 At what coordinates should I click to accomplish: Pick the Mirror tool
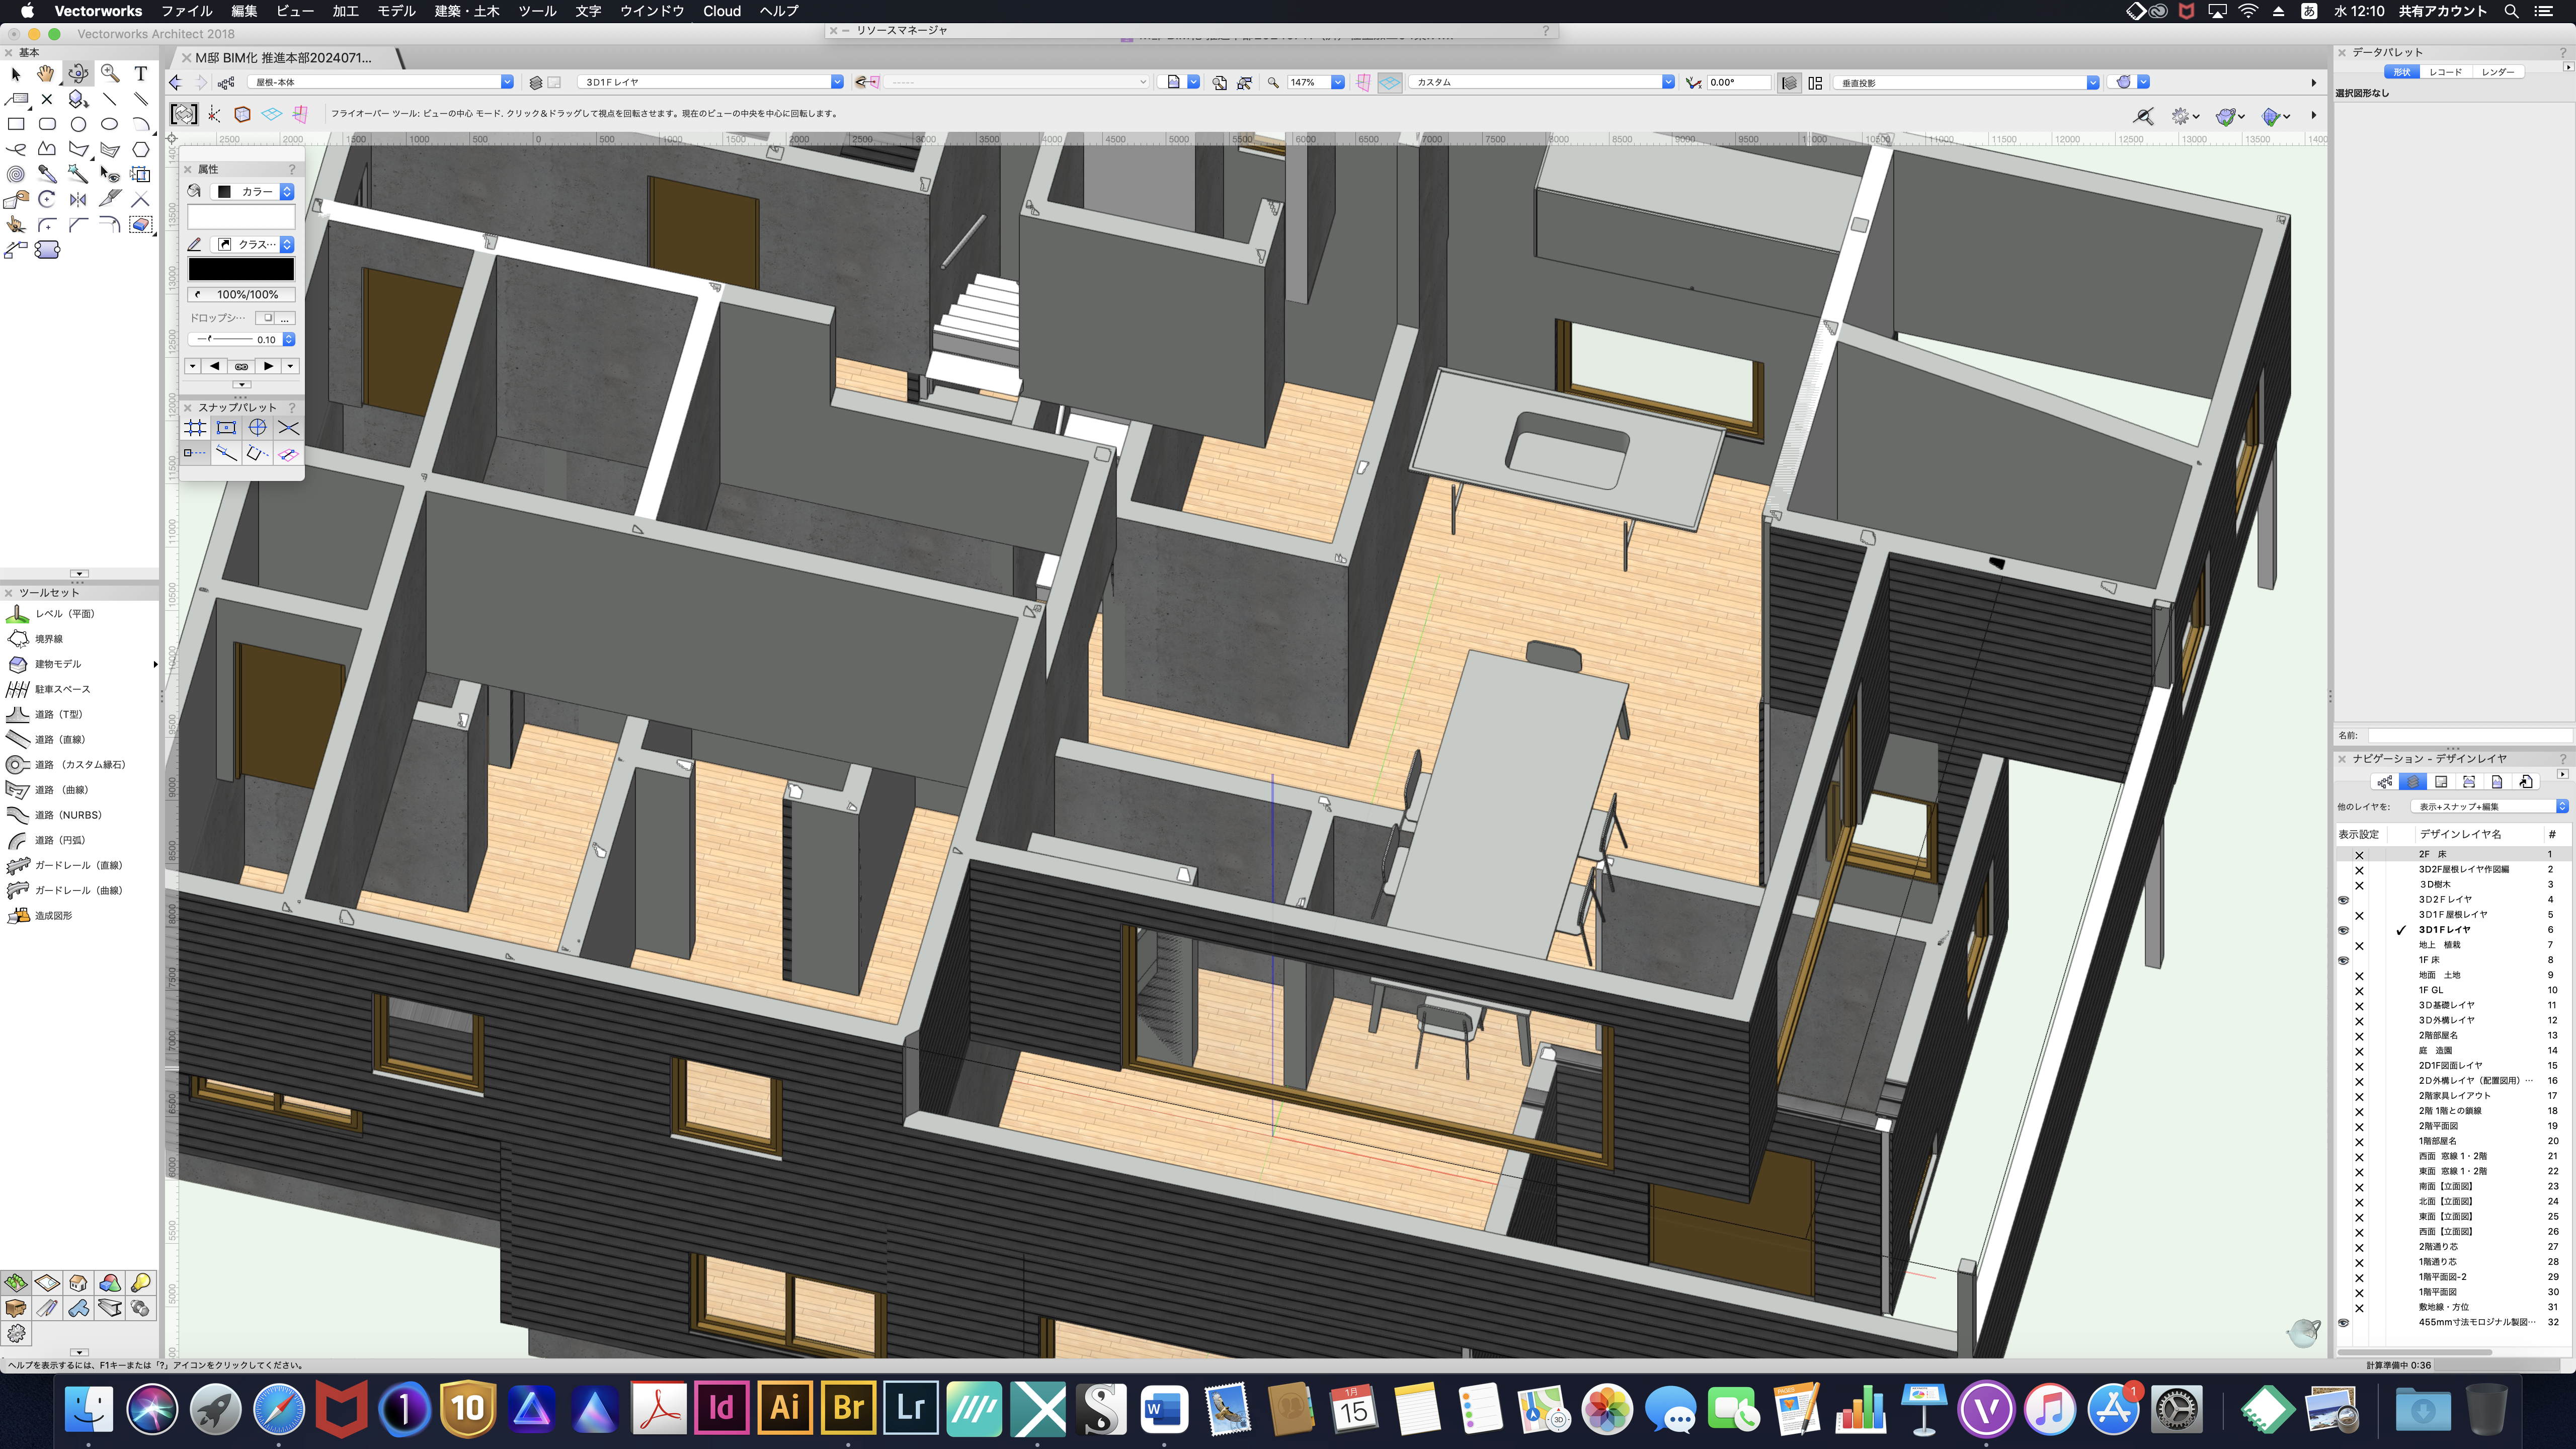pyautogui.click(x=78, y=199)
